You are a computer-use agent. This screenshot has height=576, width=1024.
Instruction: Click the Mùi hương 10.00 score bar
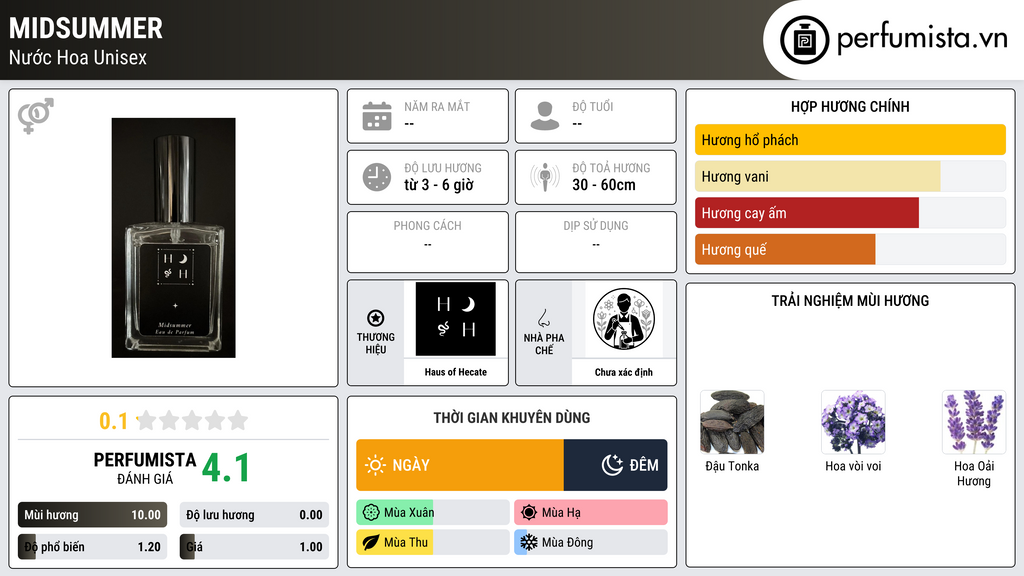tap(92, 515)
